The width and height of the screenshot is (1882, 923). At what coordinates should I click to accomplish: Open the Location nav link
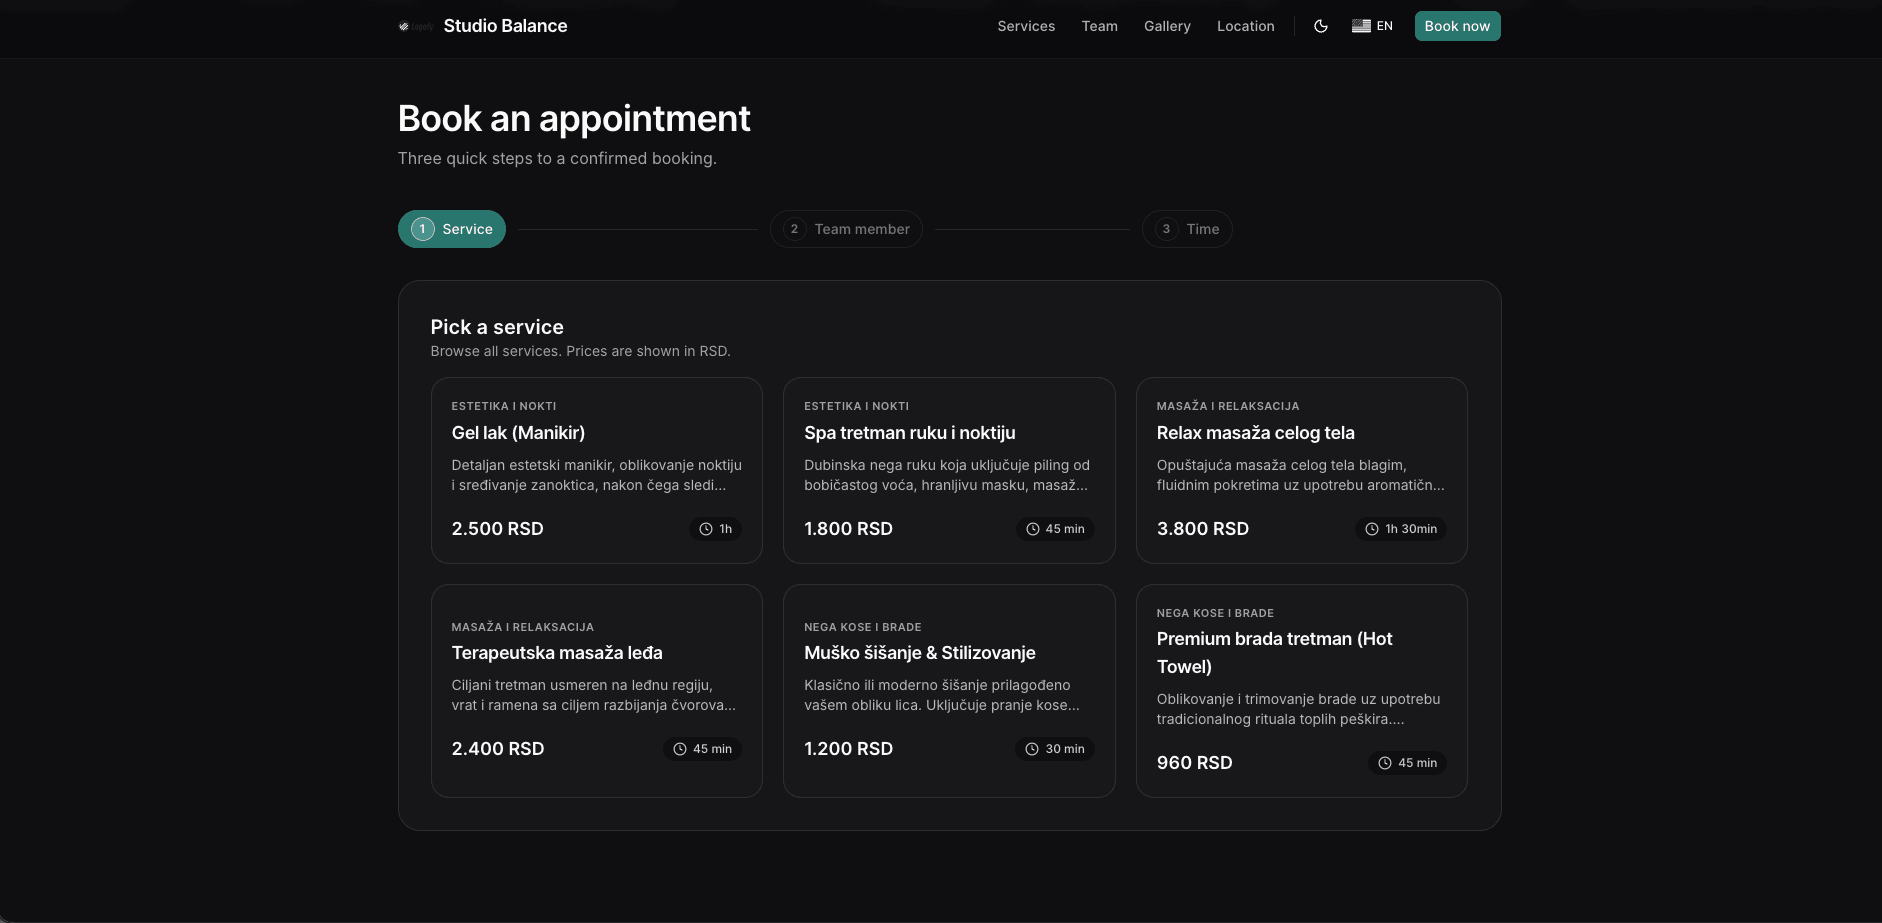(x=1245, y=26)
